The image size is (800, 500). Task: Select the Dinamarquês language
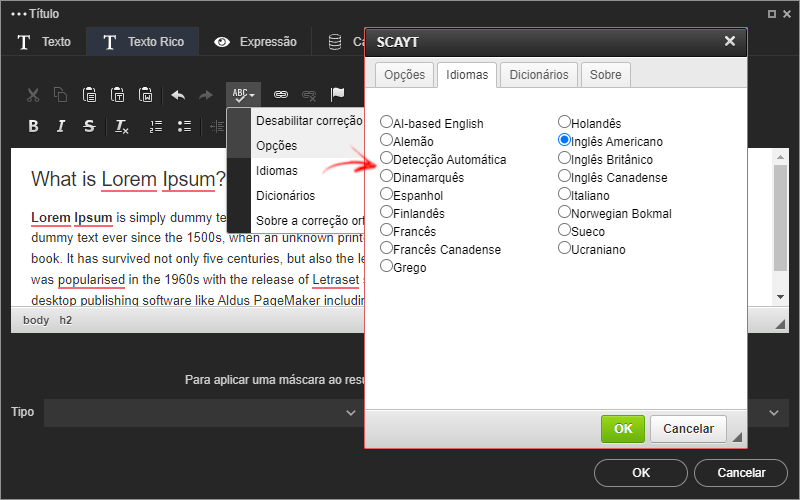click(386, 176)
